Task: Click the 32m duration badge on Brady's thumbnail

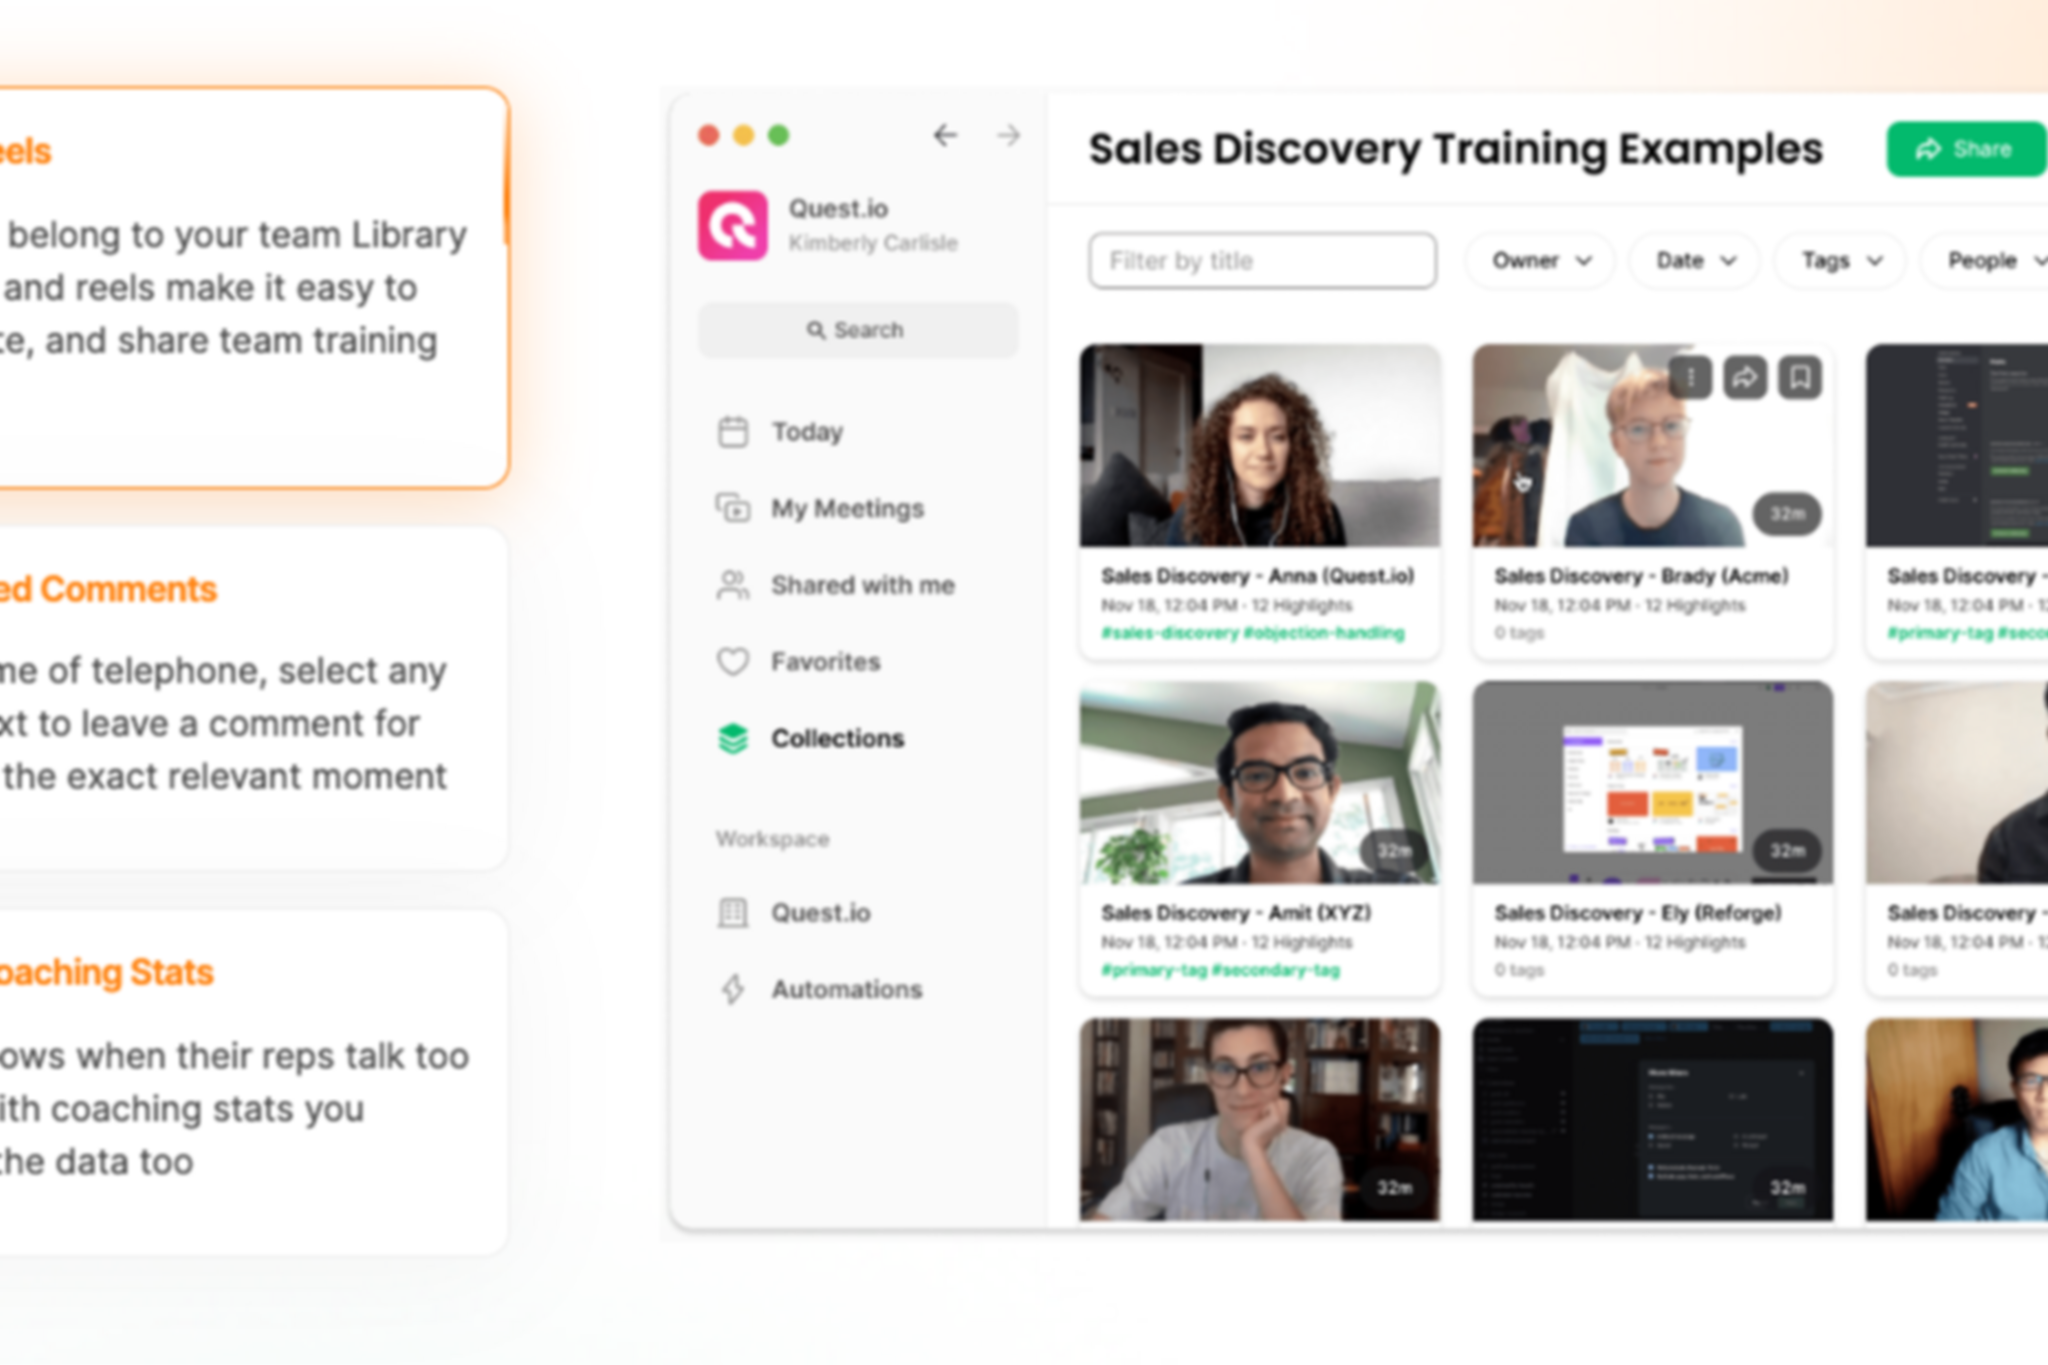Action: tap(1787, 514)
